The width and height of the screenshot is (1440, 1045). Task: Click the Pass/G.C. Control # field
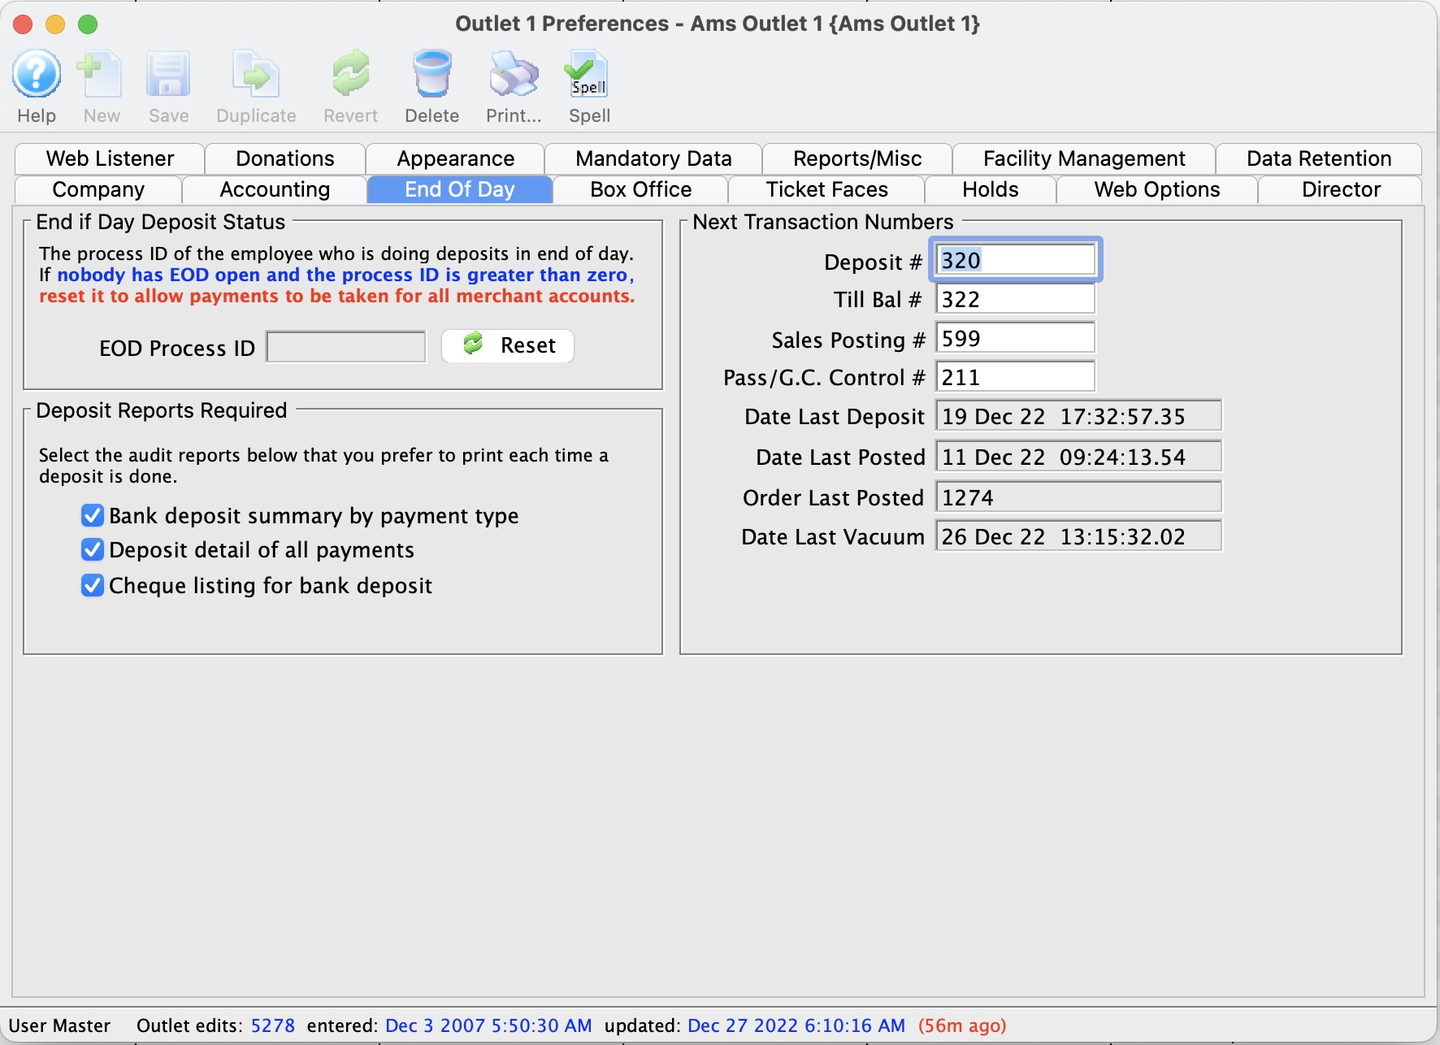tap(1015, 377)
